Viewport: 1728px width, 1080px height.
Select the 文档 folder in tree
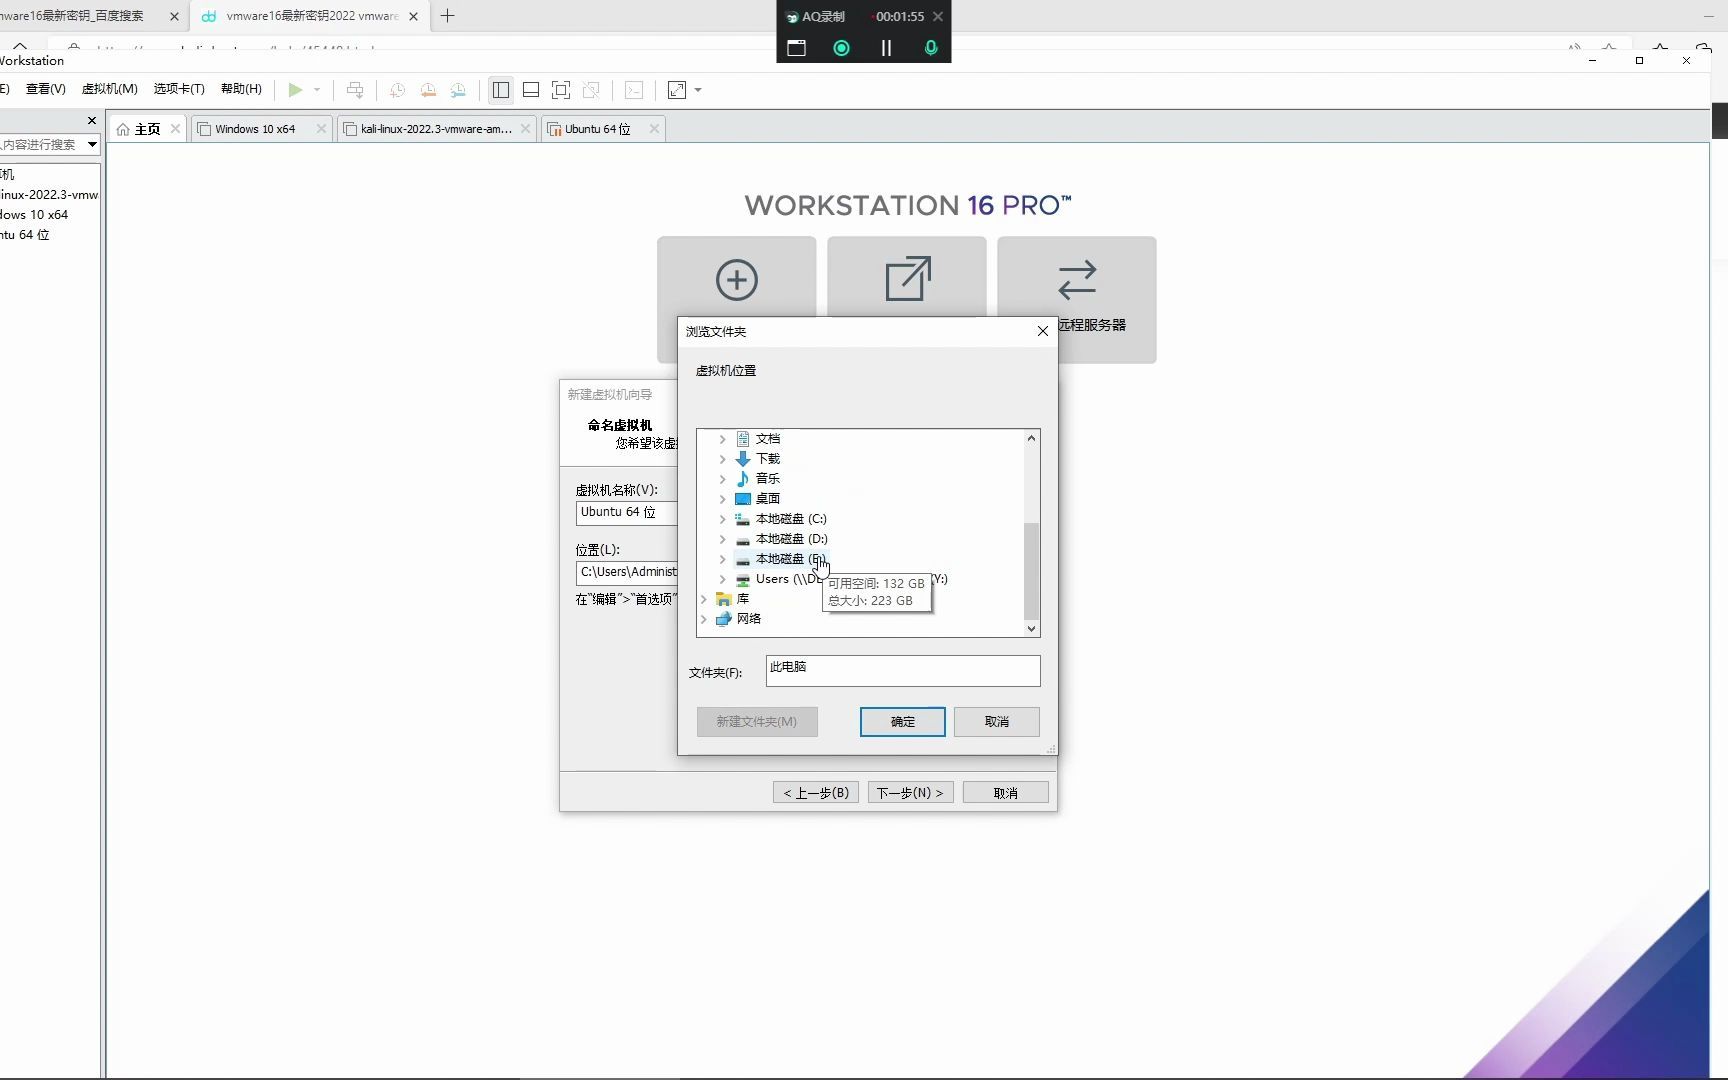768,439
